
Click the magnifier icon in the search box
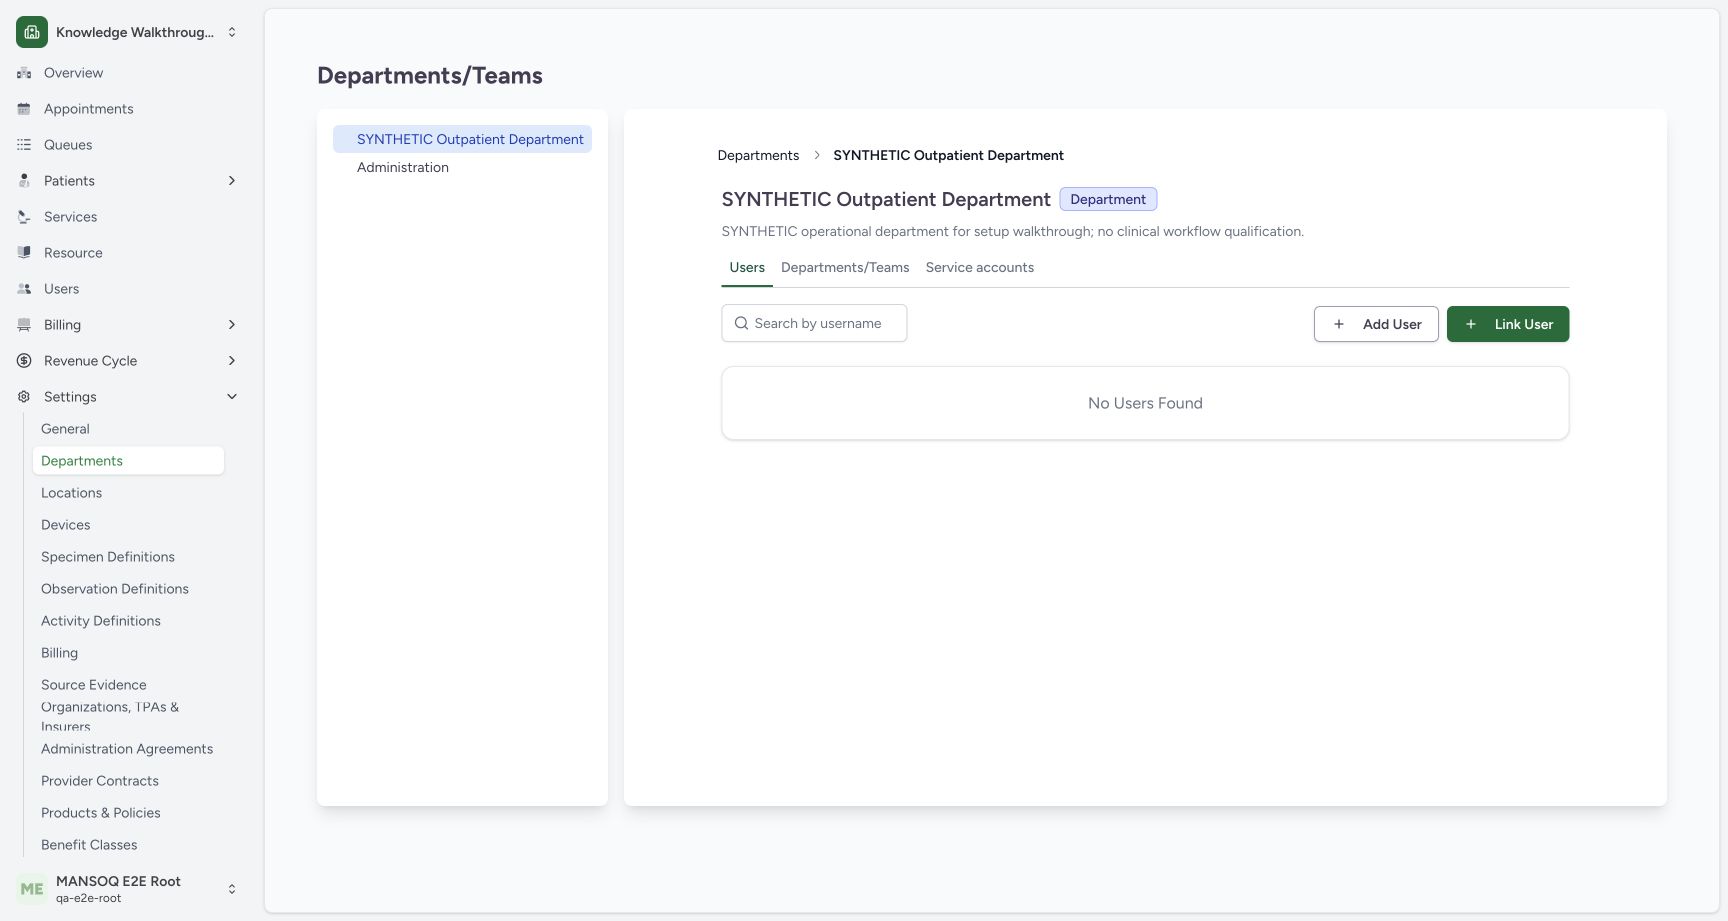click(x=741, y=323)
